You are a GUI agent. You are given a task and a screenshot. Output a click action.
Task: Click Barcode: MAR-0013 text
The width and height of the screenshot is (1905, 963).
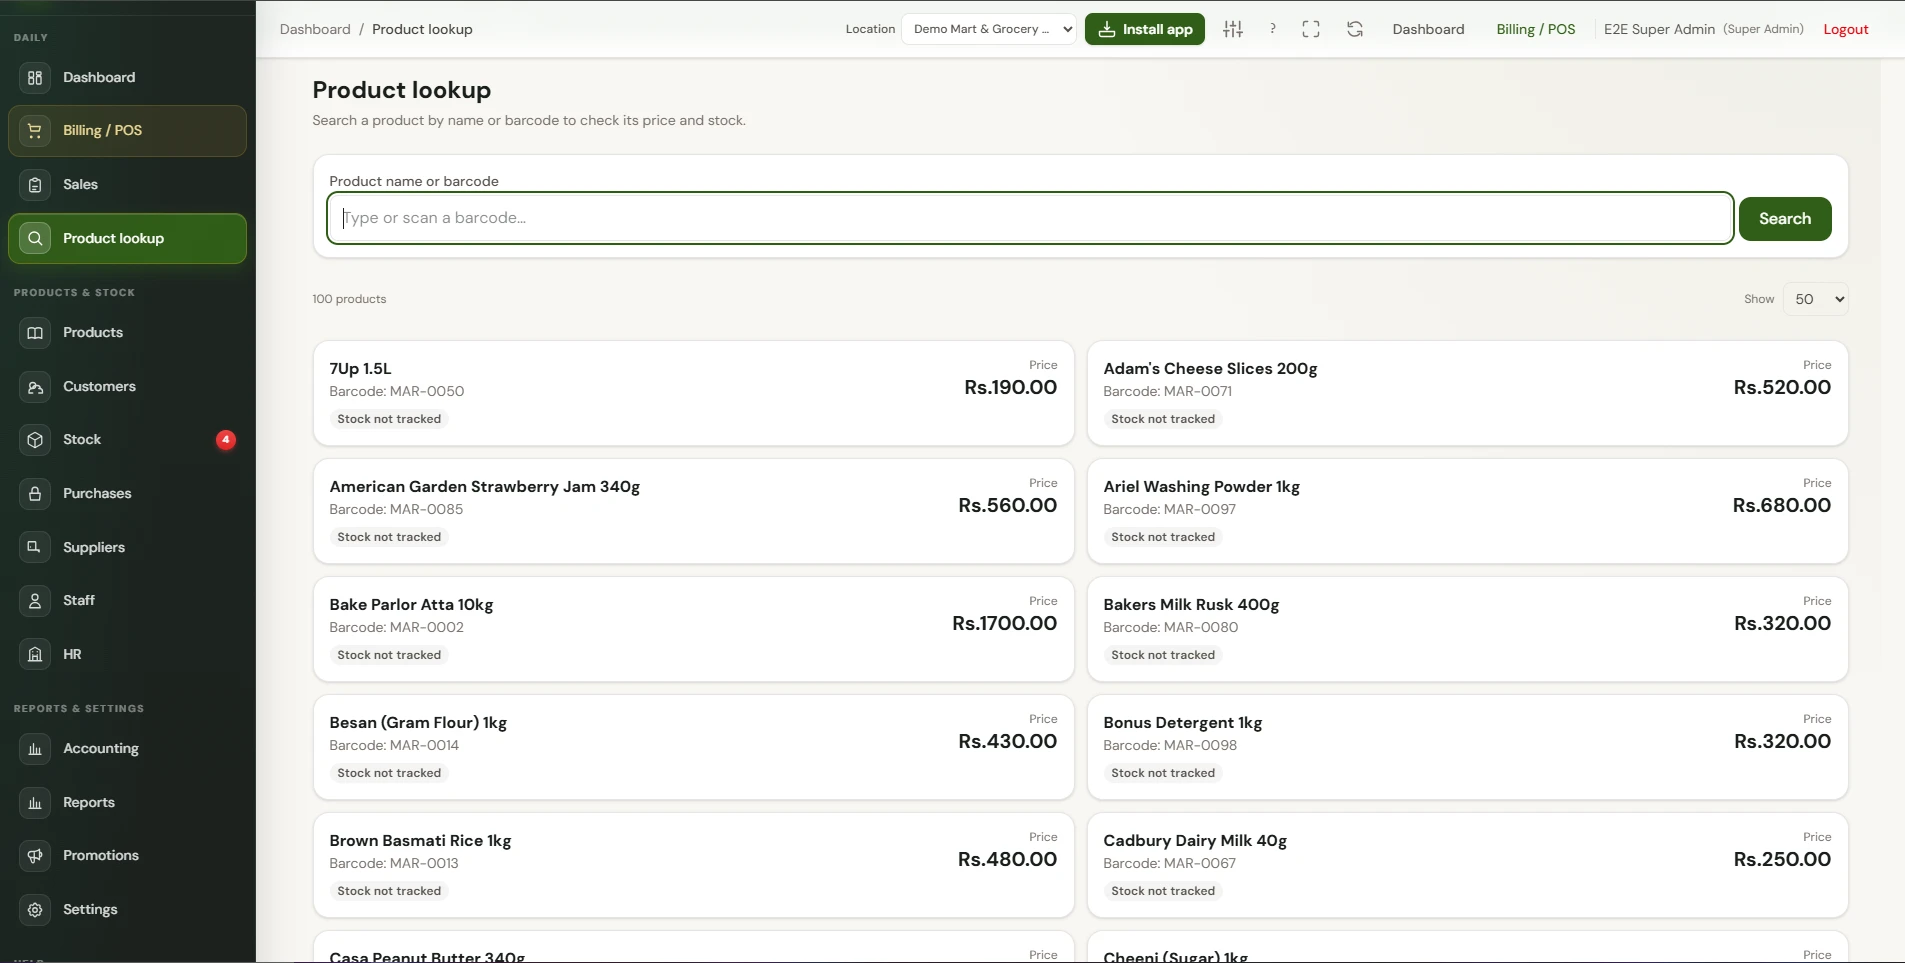pyautogui.click(x=394, y=864)
